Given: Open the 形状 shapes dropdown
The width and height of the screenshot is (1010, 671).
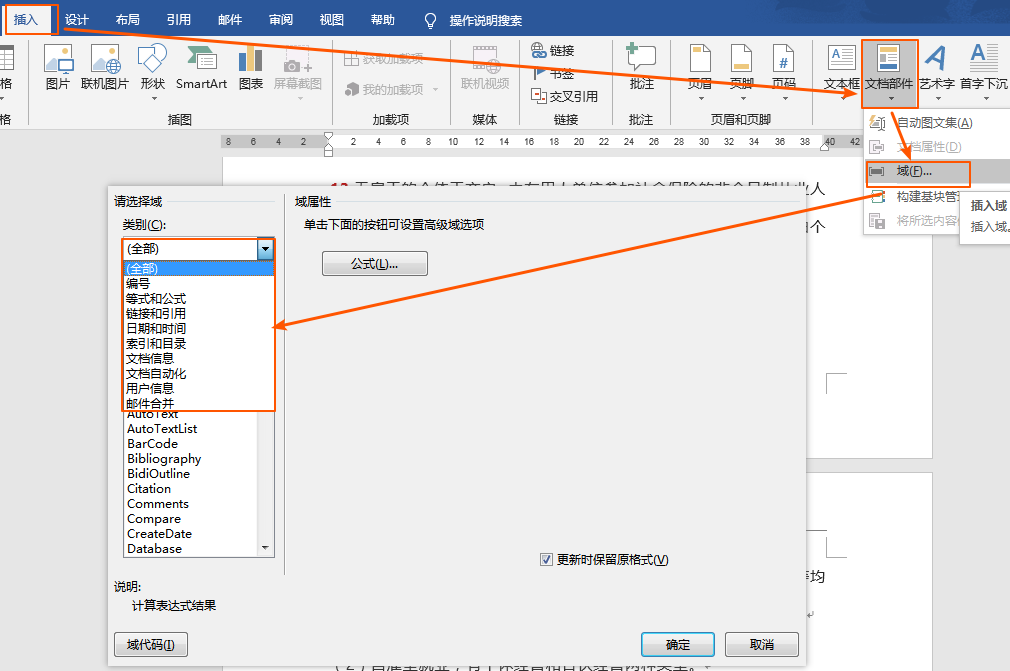Looking at the screenshot, I should click(153, 67).
